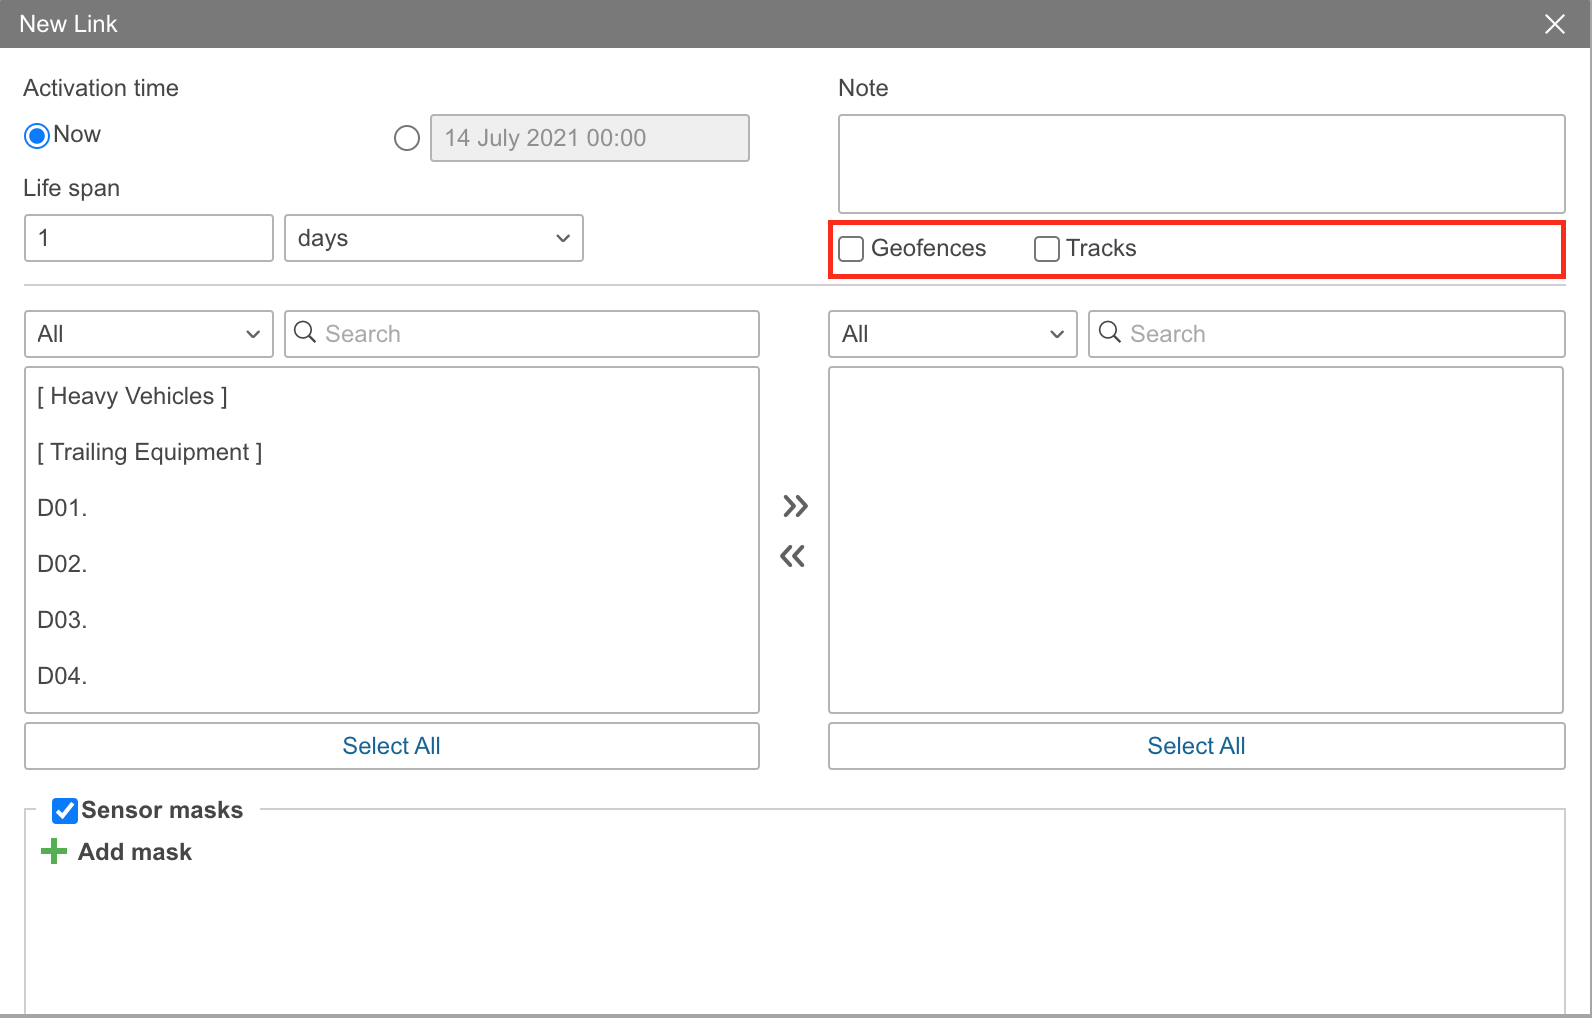Open the right All filter dropdown
The width and height of the screenshot is (1592, 1018).
pyautogui.click(x=952, y=334)
